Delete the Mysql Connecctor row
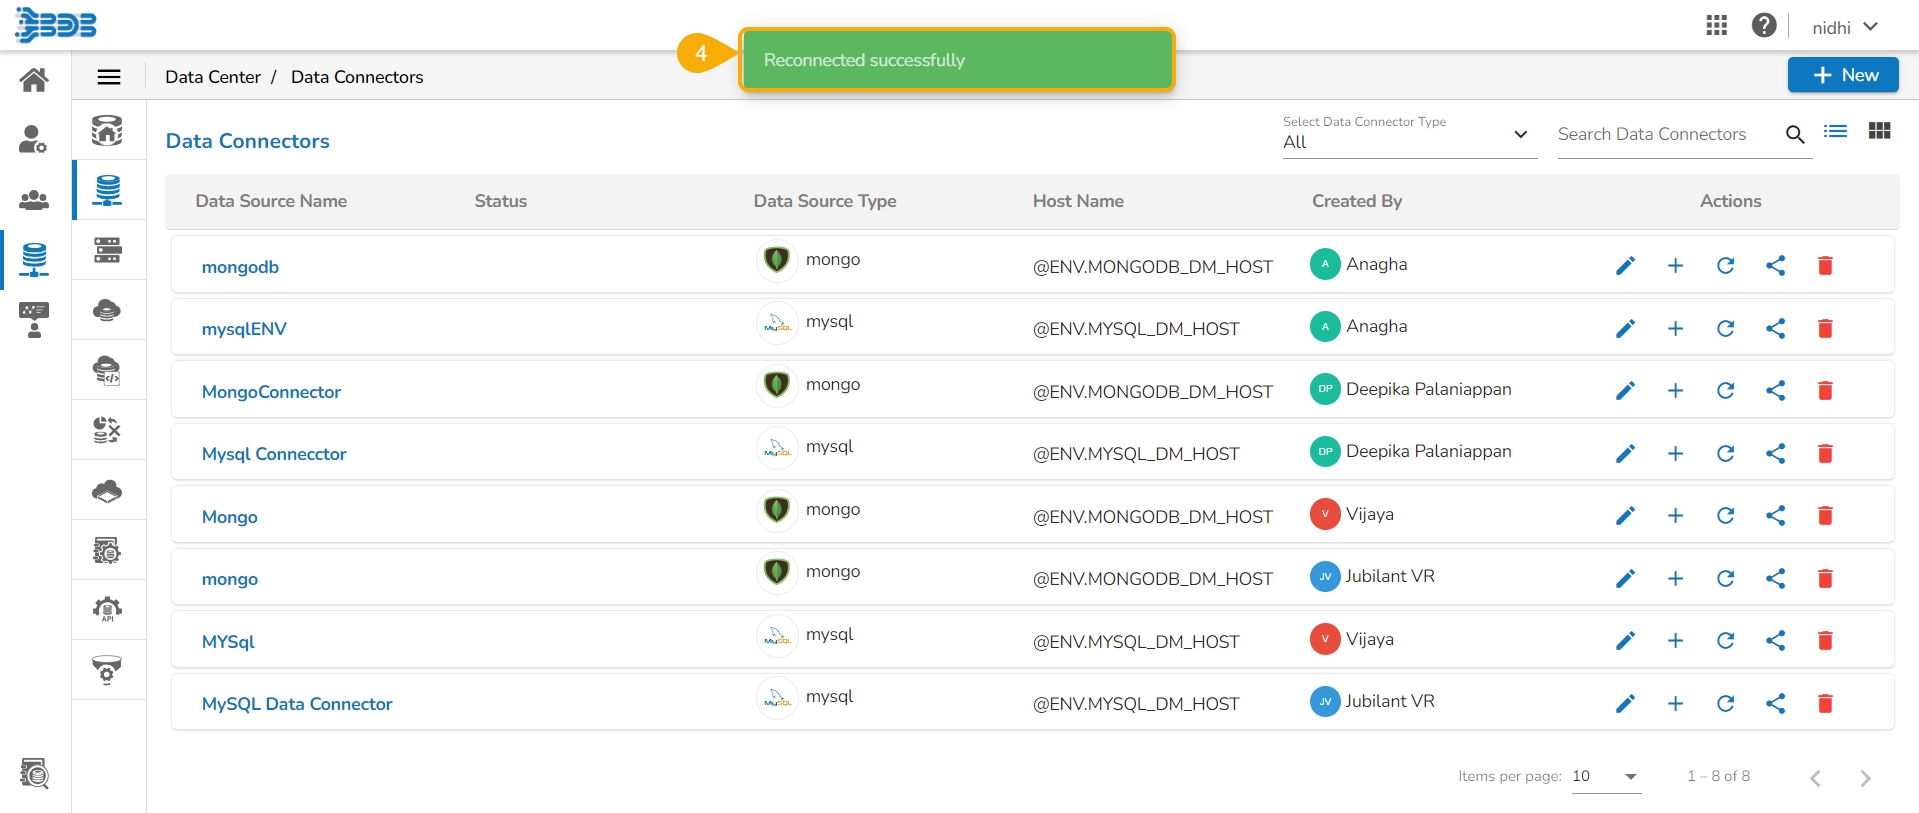 point(1825,453)
